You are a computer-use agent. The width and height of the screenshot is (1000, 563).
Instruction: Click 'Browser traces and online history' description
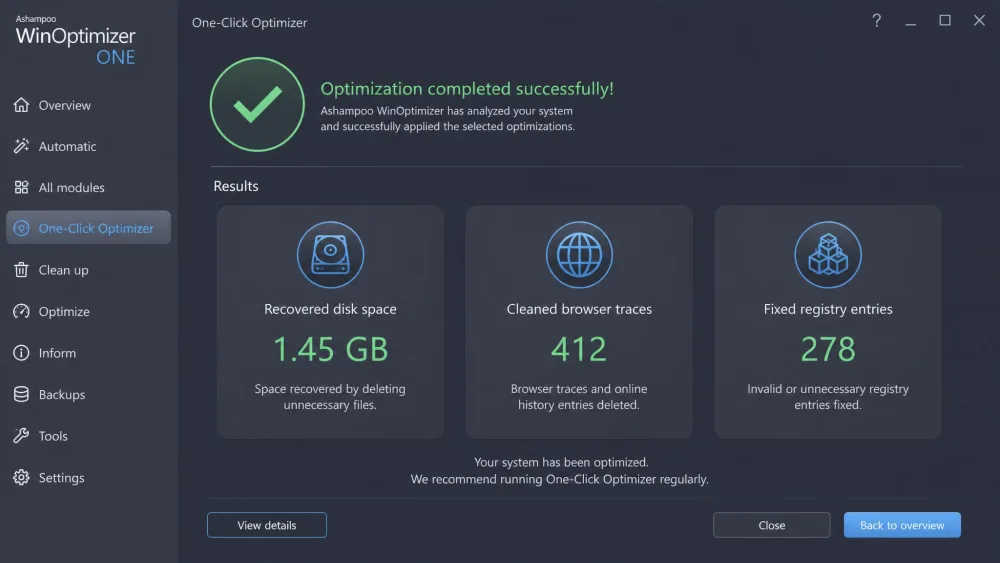tap(579, 397)
